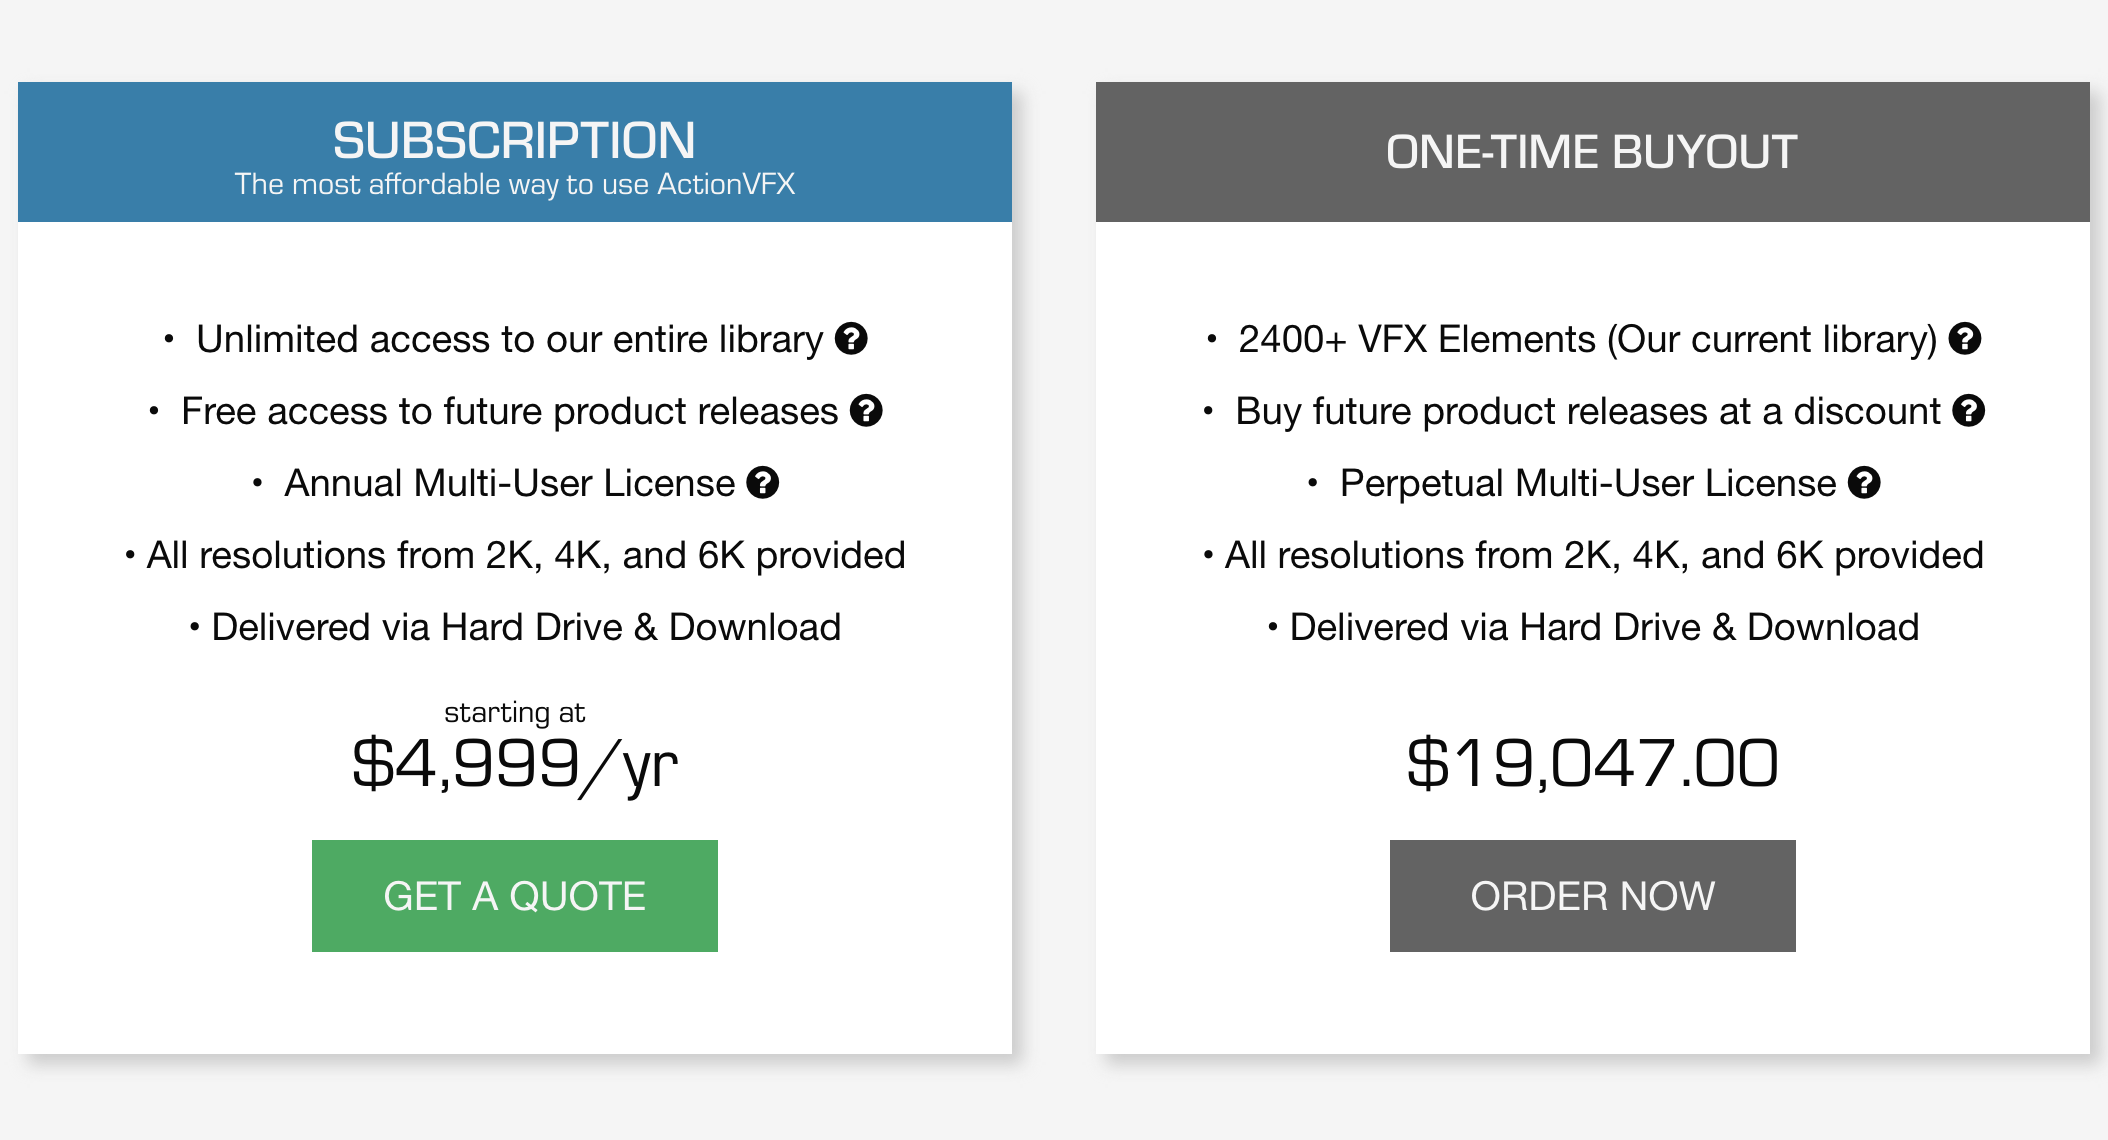Click help icon beside Unlimited access to library
This screenshot has height=1140, width=2108.
point(851,339)
